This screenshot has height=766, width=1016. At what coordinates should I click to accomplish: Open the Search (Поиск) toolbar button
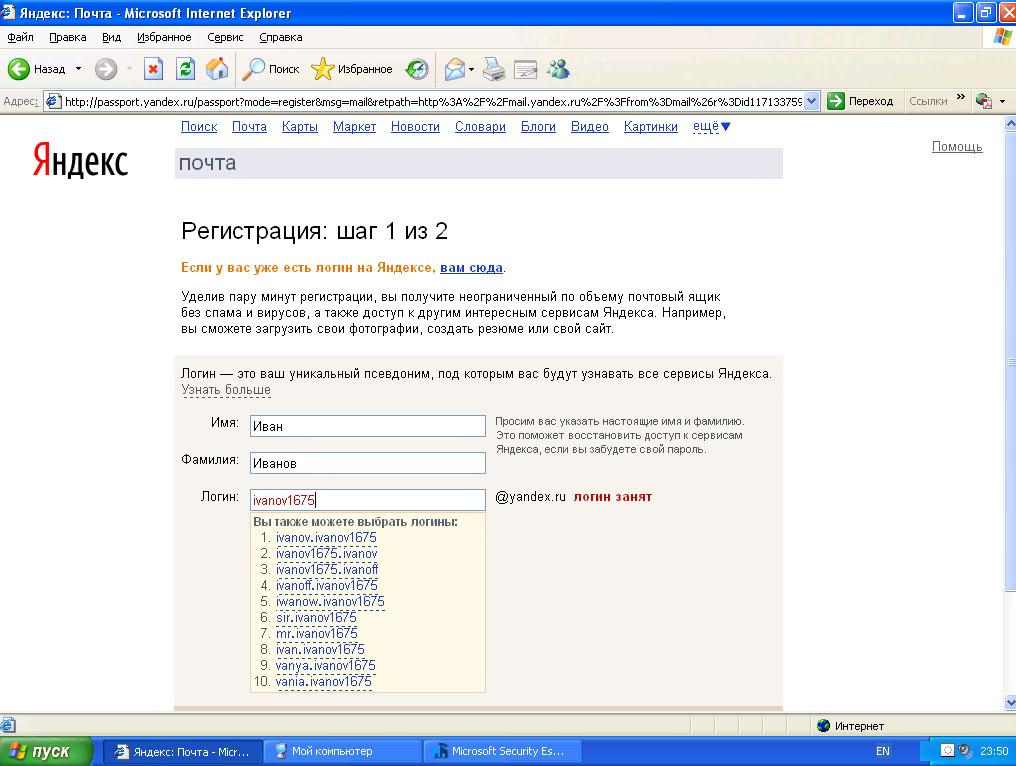270,69
